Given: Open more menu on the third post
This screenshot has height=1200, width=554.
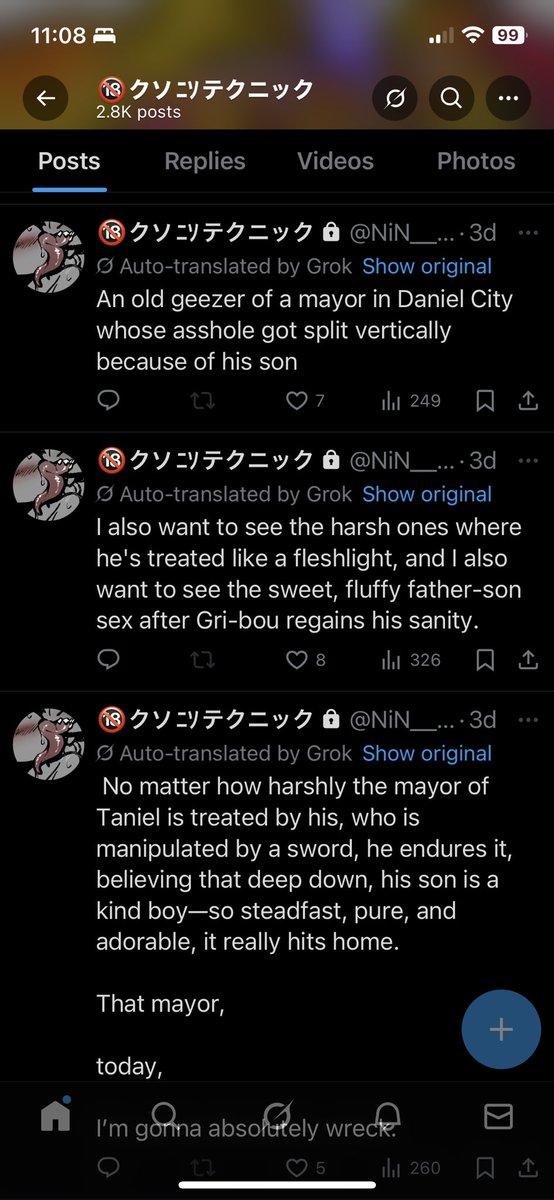Looking at the screenshot, I should [528, 719].
